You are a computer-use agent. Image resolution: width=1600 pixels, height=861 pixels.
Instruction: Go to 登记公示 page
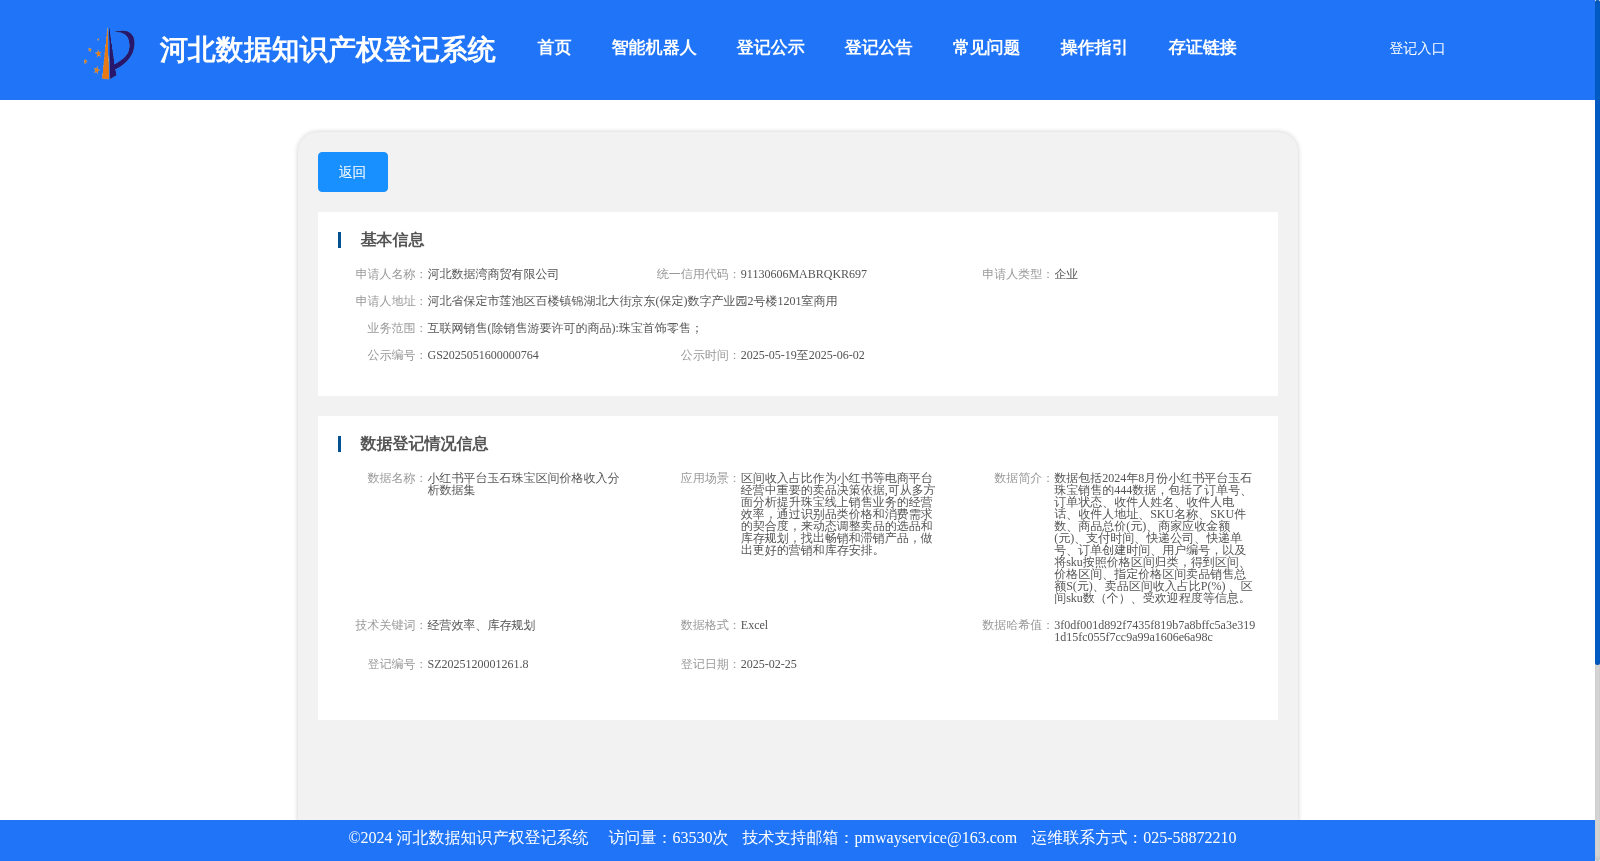click(770, 48)
